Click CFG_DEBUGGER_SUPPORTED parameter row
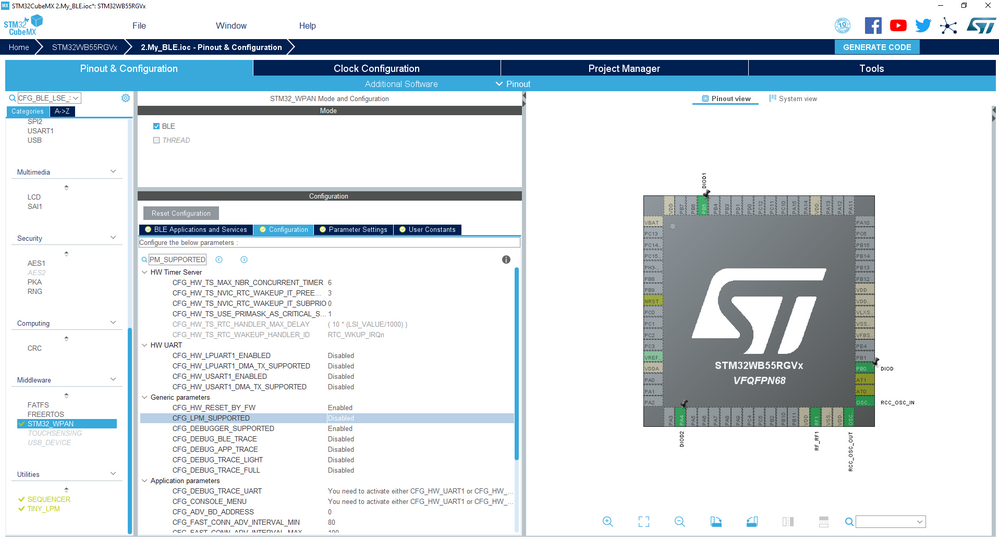 327,429
